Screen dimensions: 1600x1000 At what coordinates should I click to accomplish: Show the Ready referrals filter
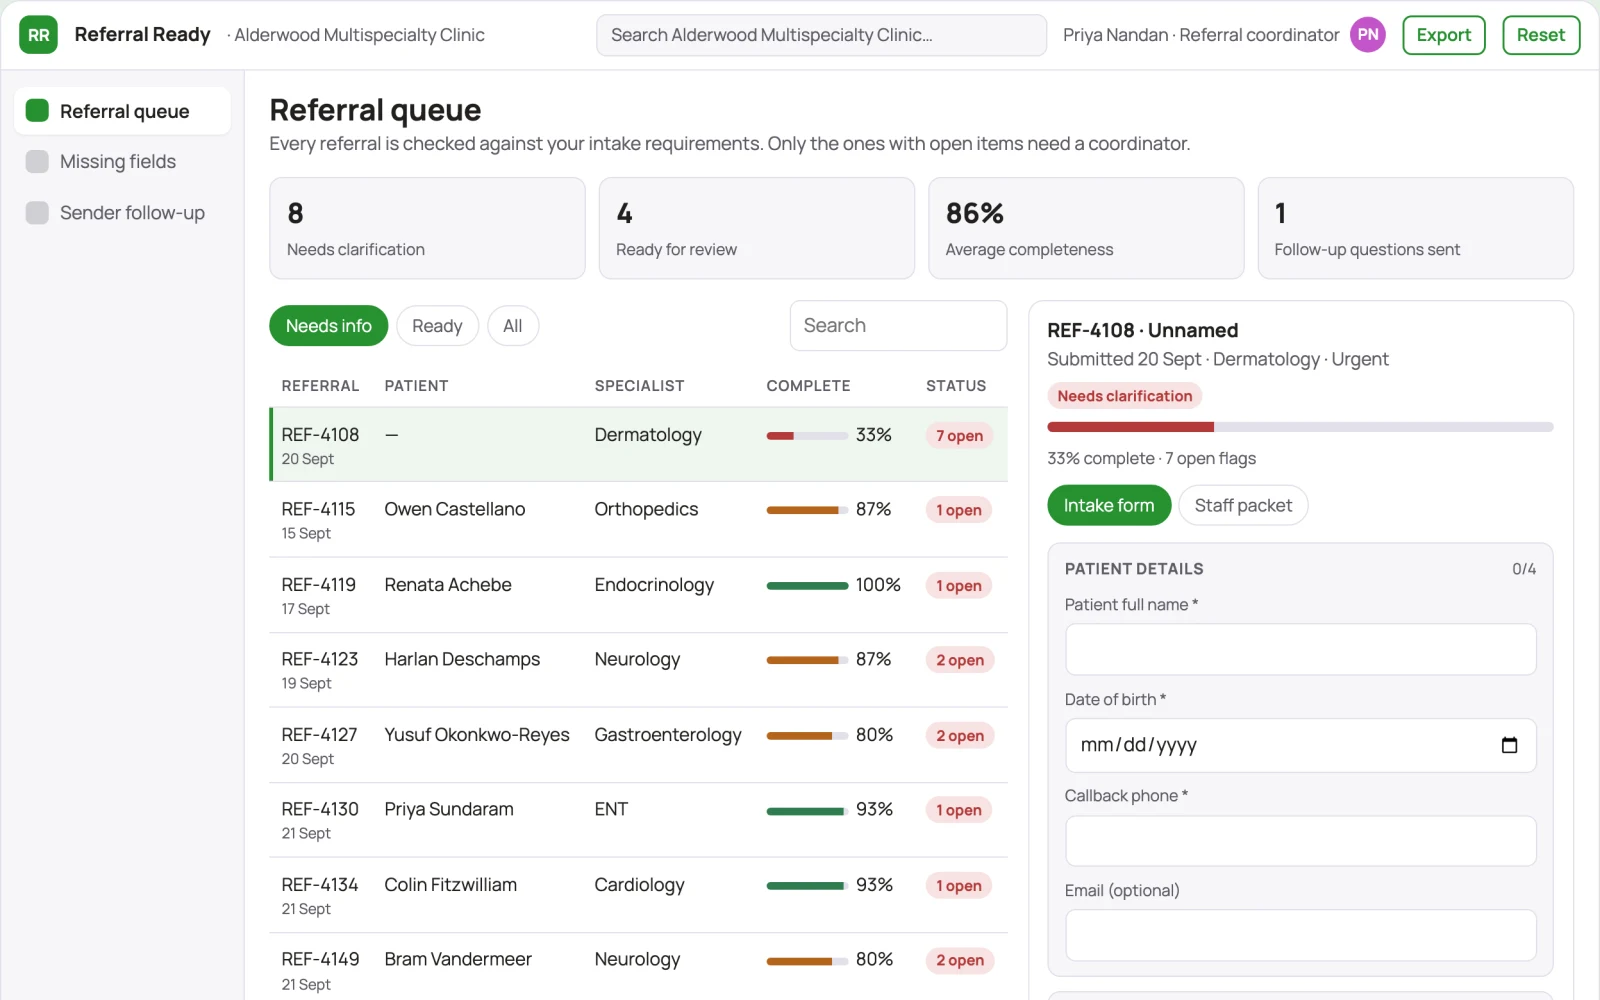tap(437, 326)
